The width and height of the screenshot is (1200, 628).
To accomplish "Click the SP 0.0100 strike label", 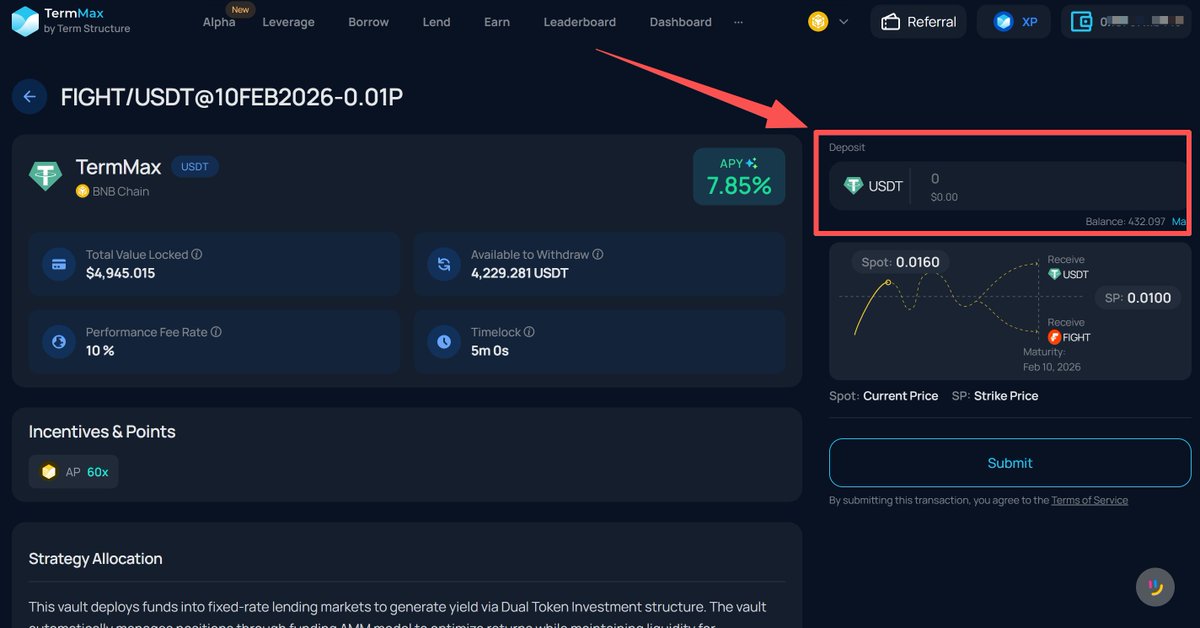I will (1138, 298).
